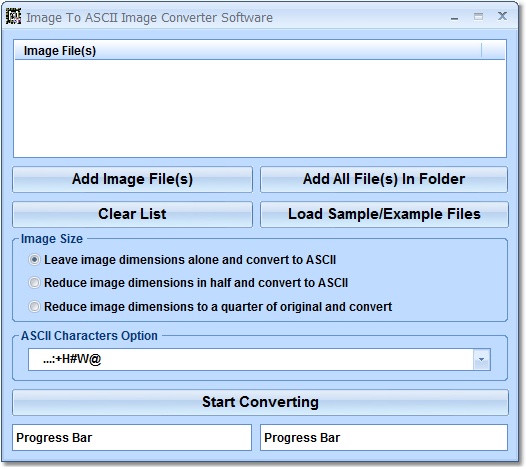Close the Image To ASCII window
This screenshot has width=526, height=469.
coord(502,16)
